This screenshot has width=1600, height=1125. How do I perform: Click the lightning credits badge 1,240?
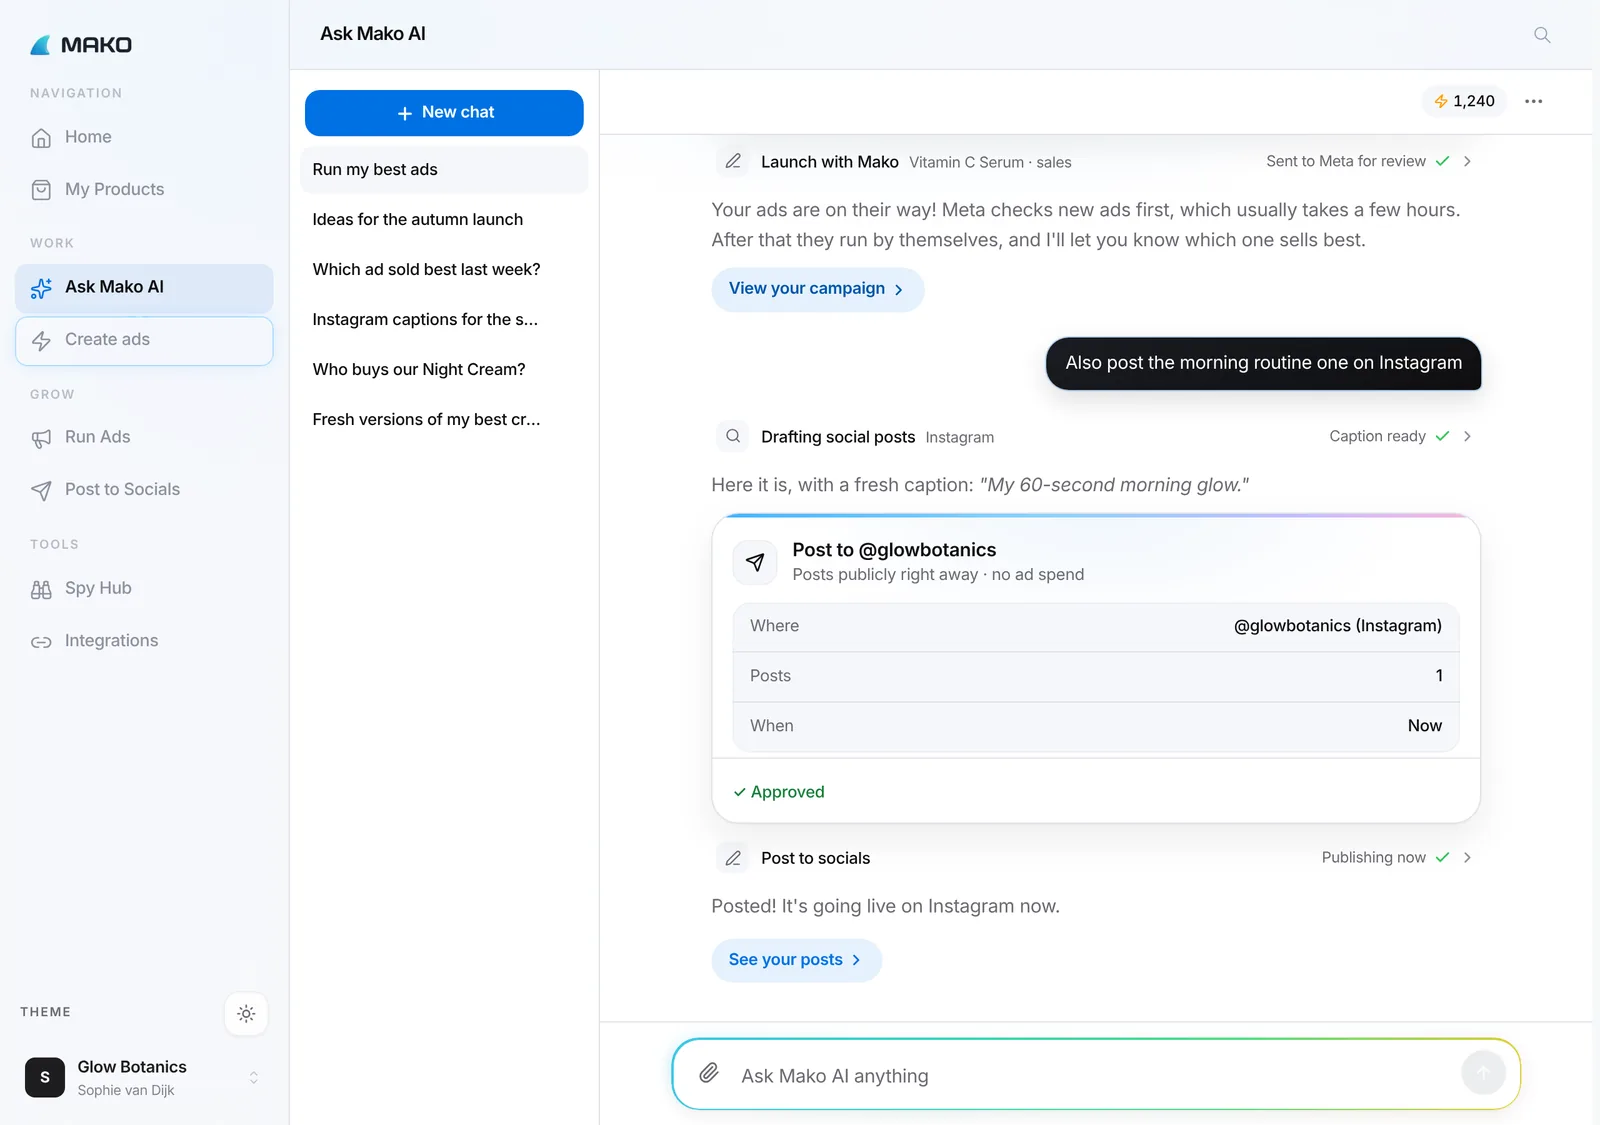tap(1464, 101)
